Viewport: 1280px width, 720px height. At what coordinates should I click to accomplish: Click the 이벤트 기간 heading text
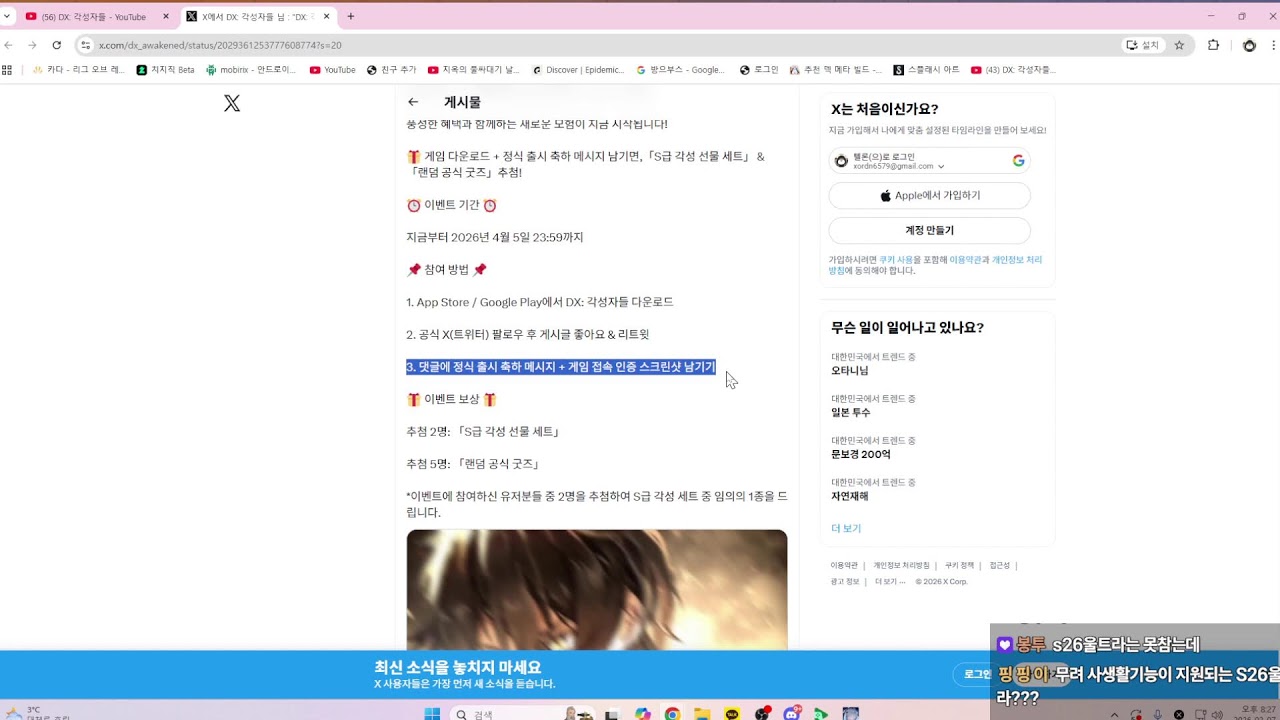tap(452, 205)
